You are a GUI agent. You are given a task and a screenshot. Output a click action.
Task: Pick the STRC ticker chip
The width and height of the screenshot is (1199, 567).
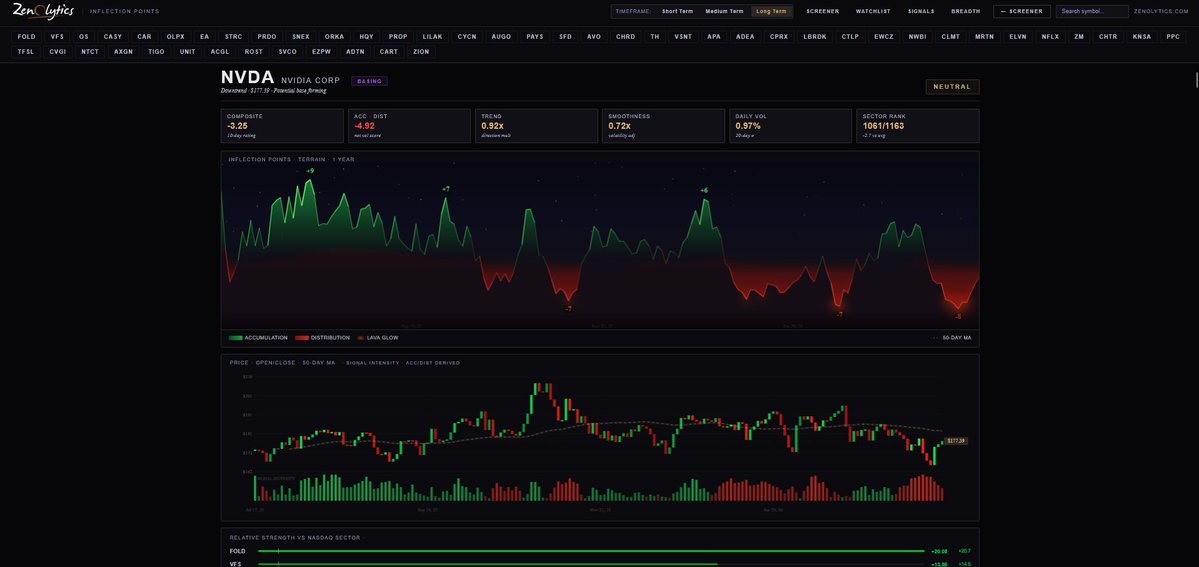(x=233, y=37)
